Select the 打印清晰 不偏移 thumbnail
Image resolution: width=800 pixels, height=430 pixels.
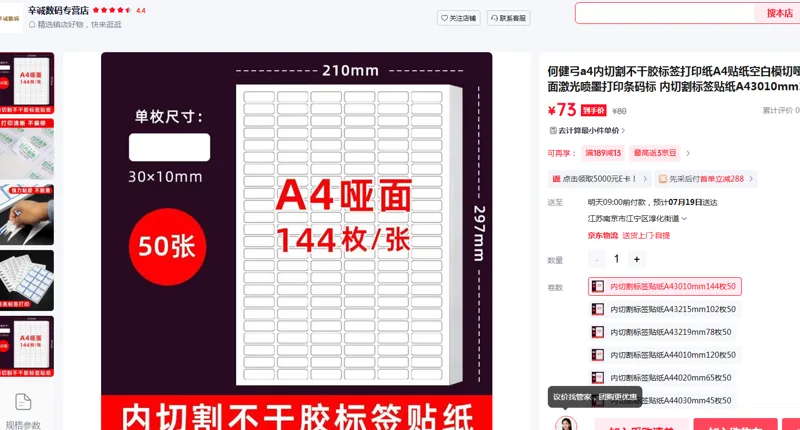(x=27, y=148)
